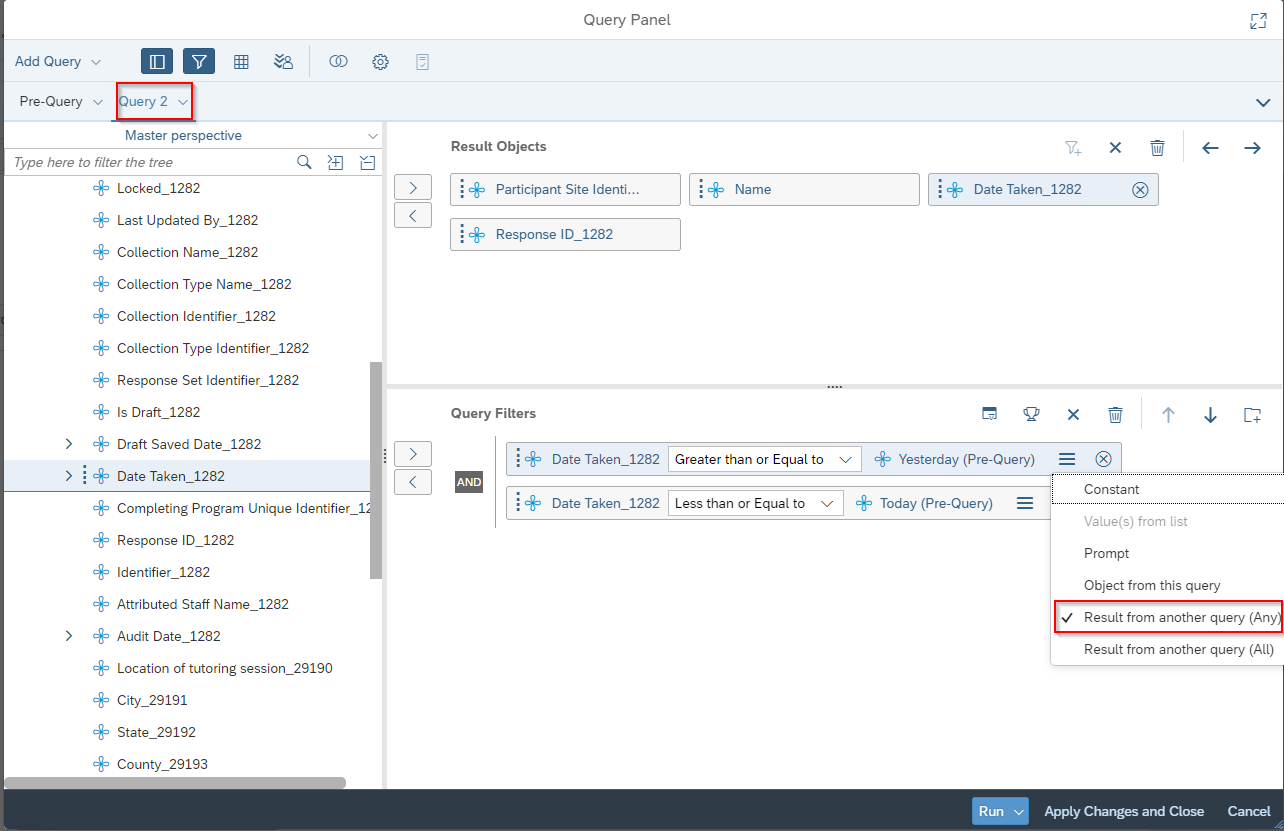This screenshot has width=1284, height=831.
Task: Expand the Audit Date_1282 tree node
Action: pos(69,636)
